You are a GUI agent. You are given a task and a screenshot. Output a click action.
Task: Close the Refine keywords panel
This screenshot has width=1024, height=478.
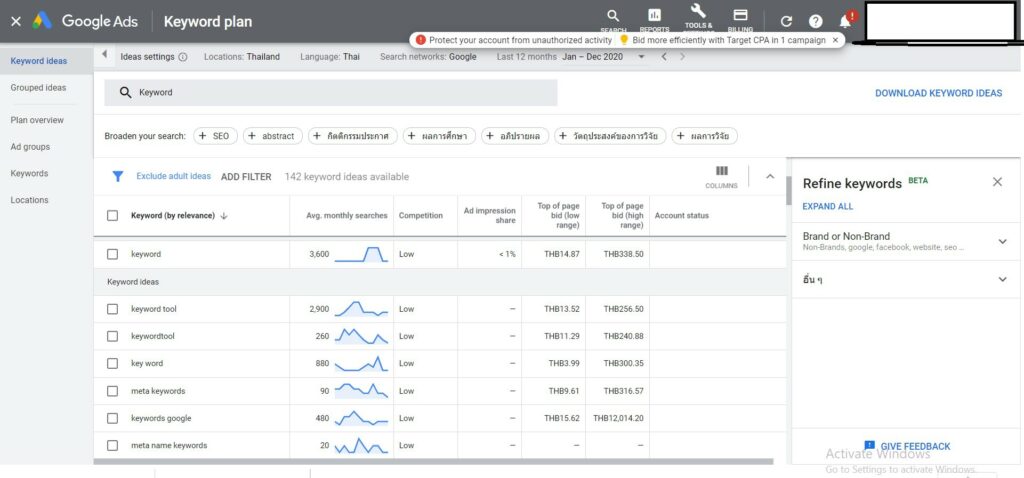pos(997,182)
